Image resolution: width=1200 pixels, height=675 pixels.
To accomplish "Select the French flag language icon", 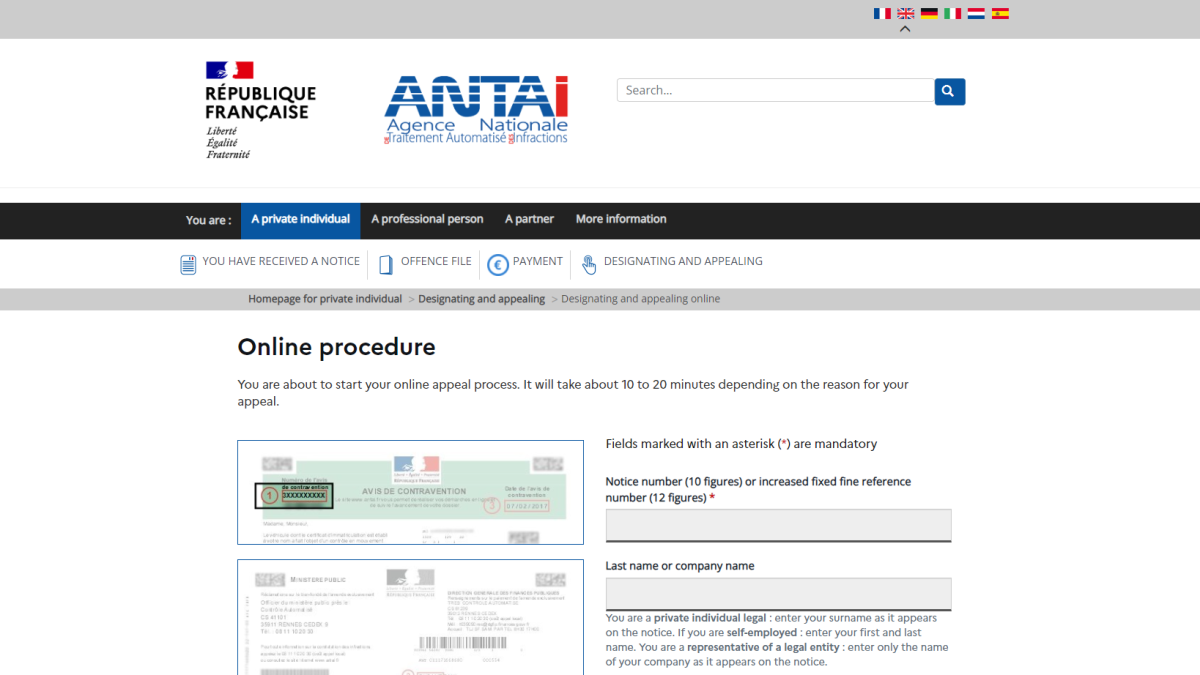I will tap(882, 13).
